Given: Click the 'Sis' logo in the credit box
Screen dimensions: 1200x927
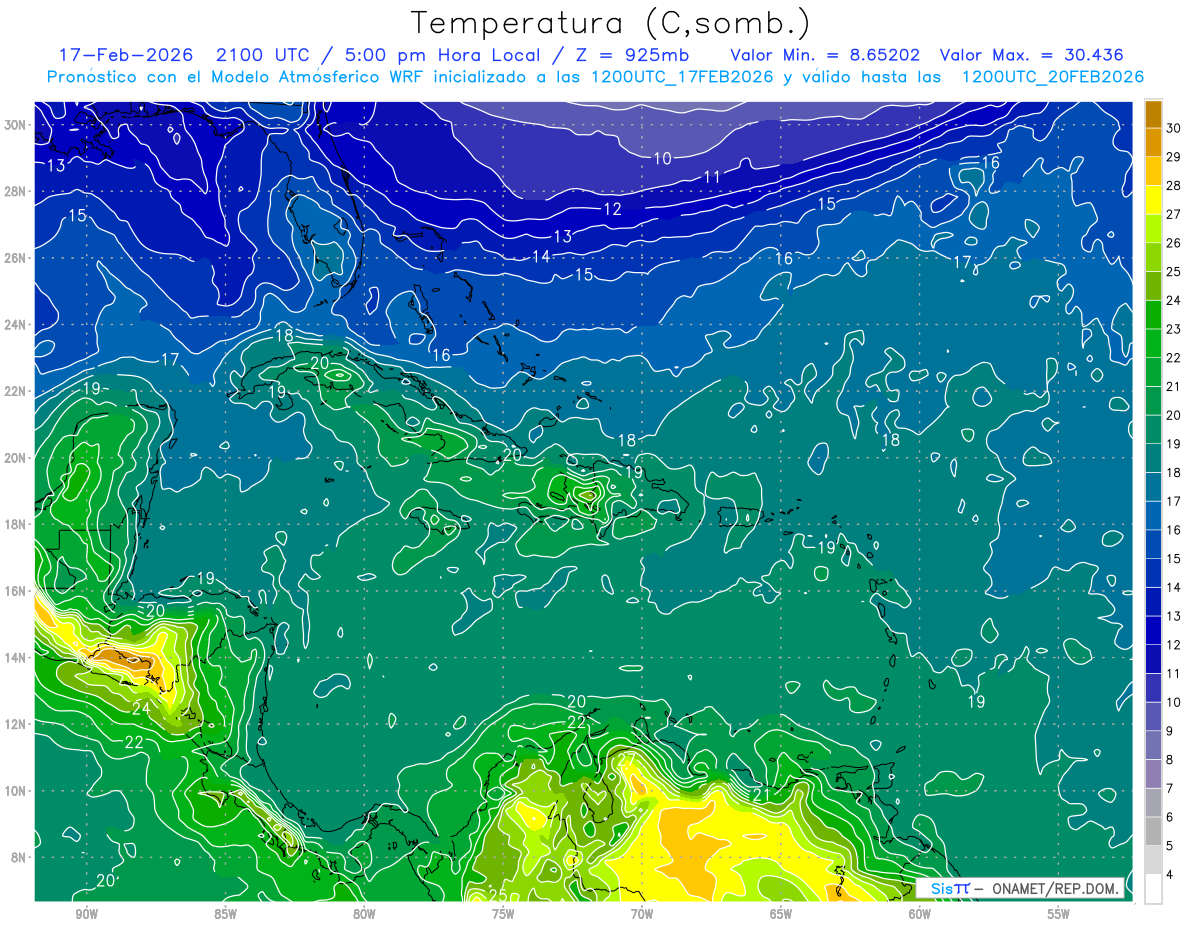Looking at the screenshot, I should pyautogui.click(x=941, y=889).
